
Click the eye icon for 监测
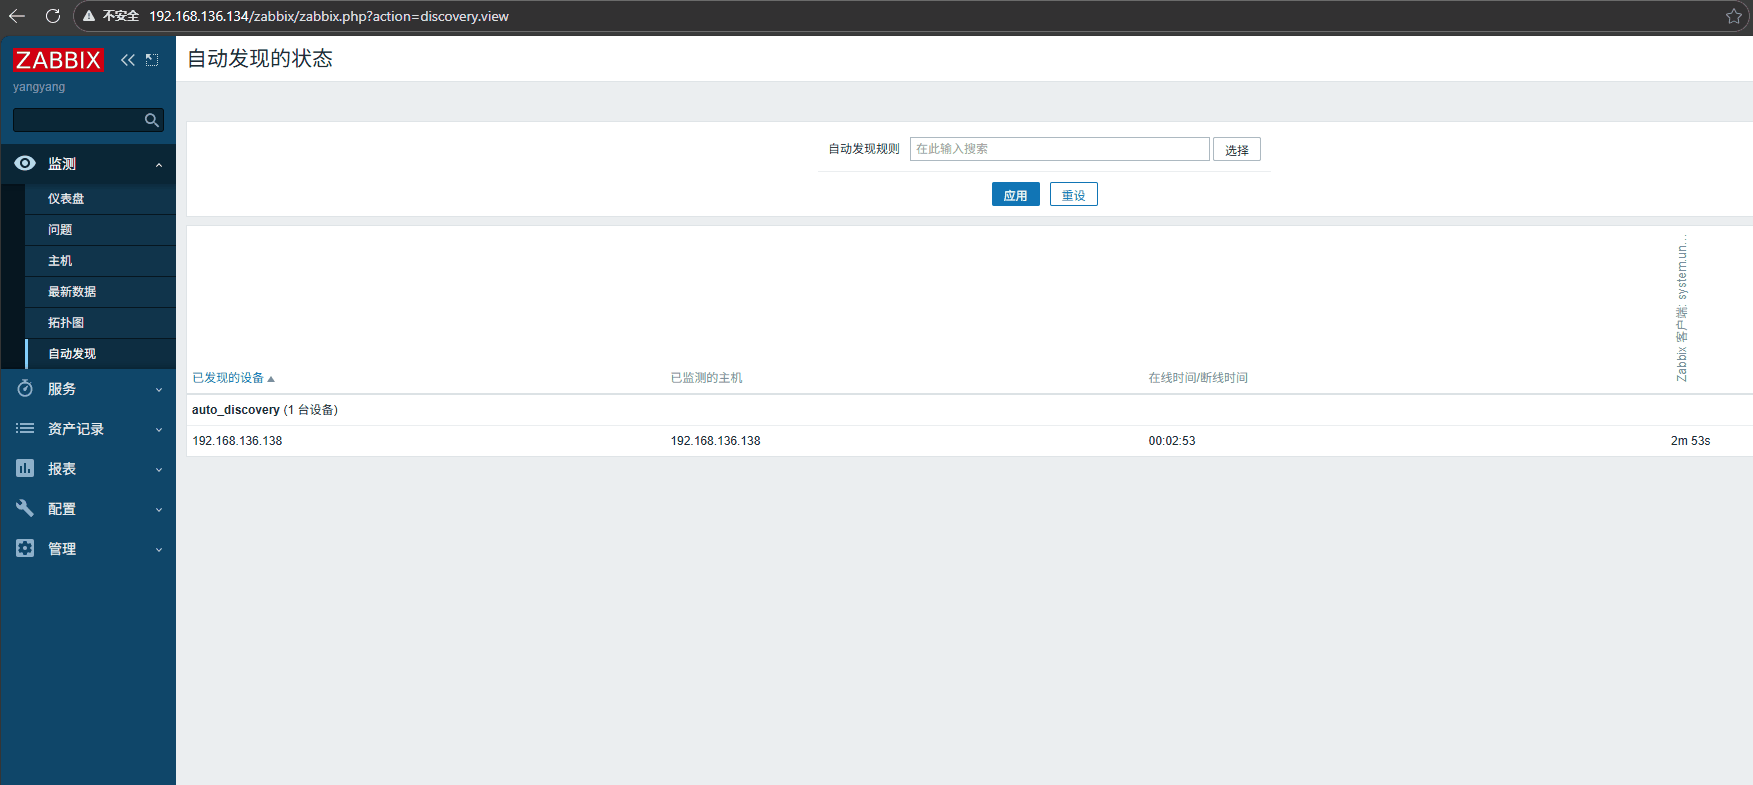(x=25, y=163)
